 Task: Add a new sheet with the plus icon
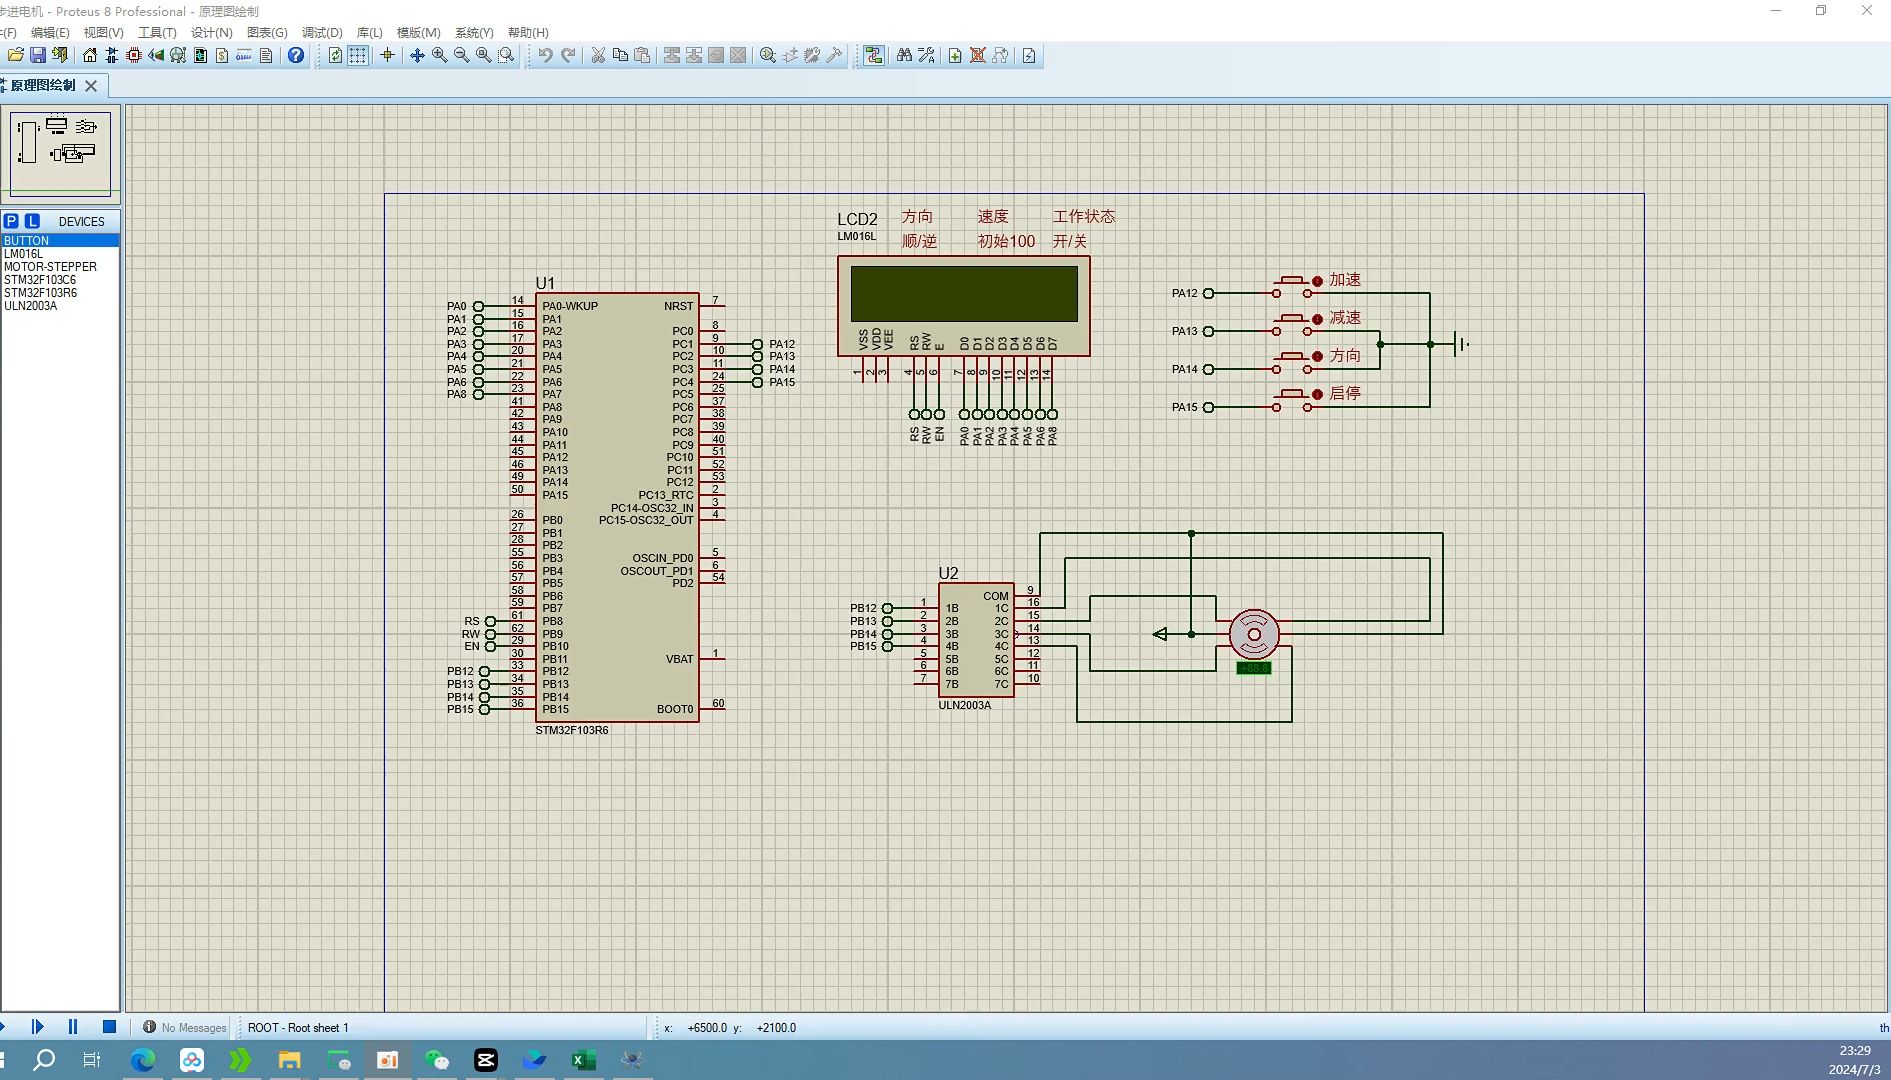956,55
